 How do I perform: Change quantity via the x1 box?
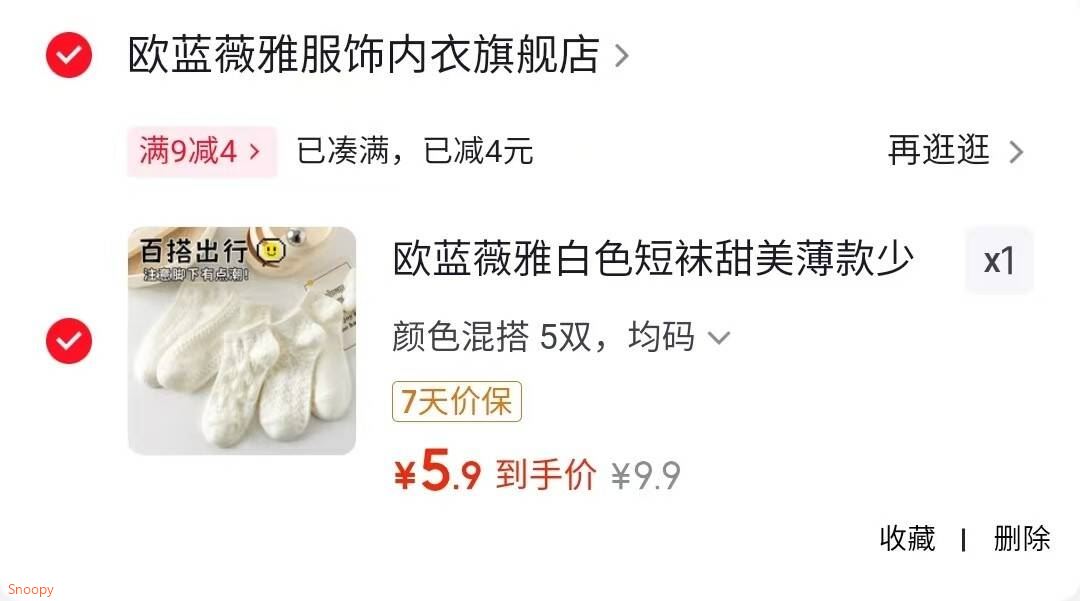(999, 261)
